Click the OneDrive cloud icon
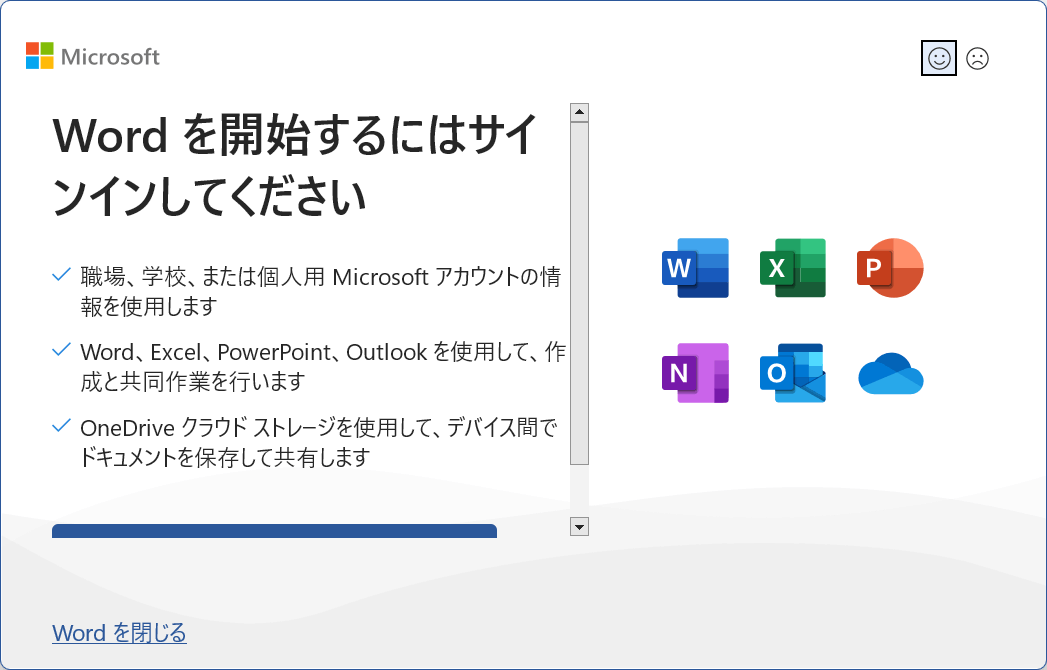This screenshot has width=1047, height=670. coord(891,374)
